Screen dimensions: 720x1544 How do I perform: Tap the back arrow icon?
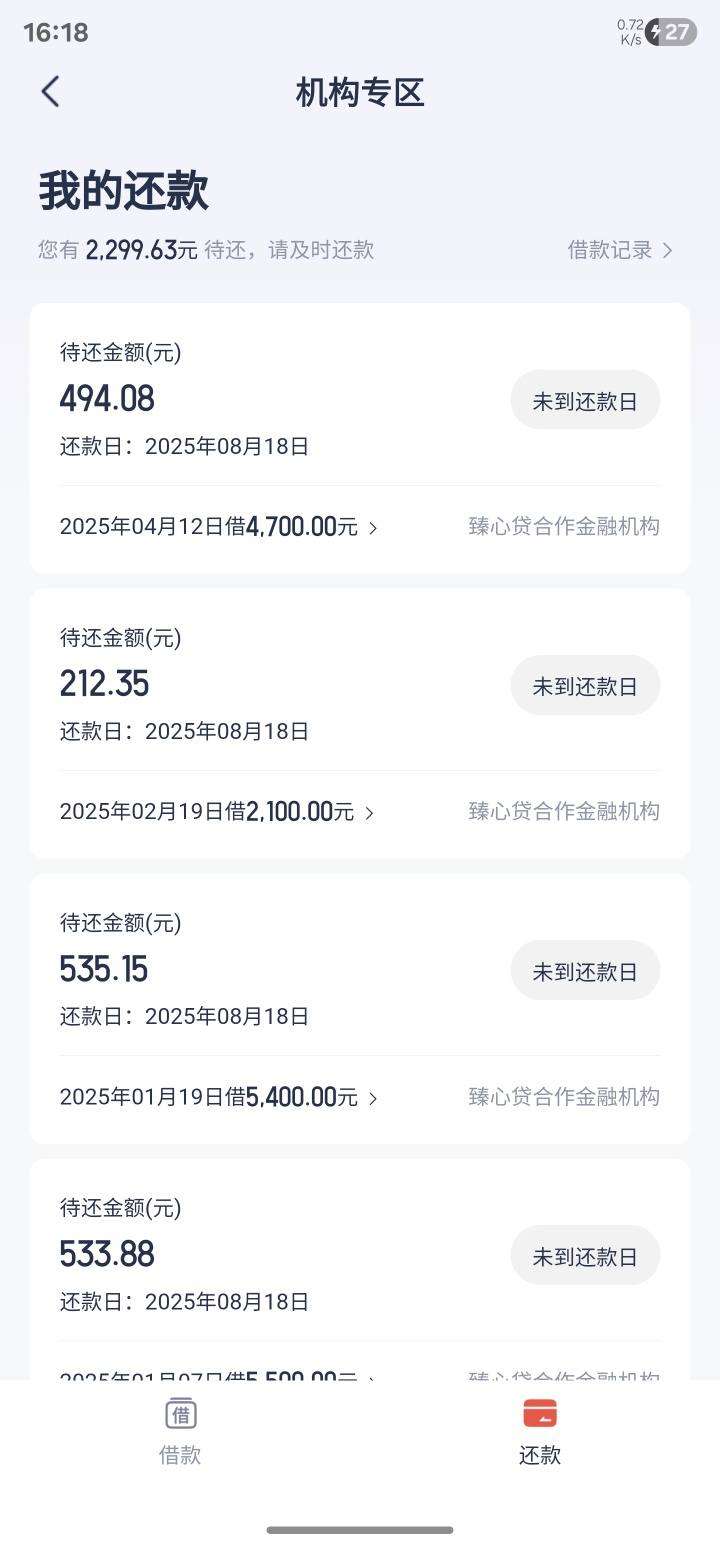[50, 92]
